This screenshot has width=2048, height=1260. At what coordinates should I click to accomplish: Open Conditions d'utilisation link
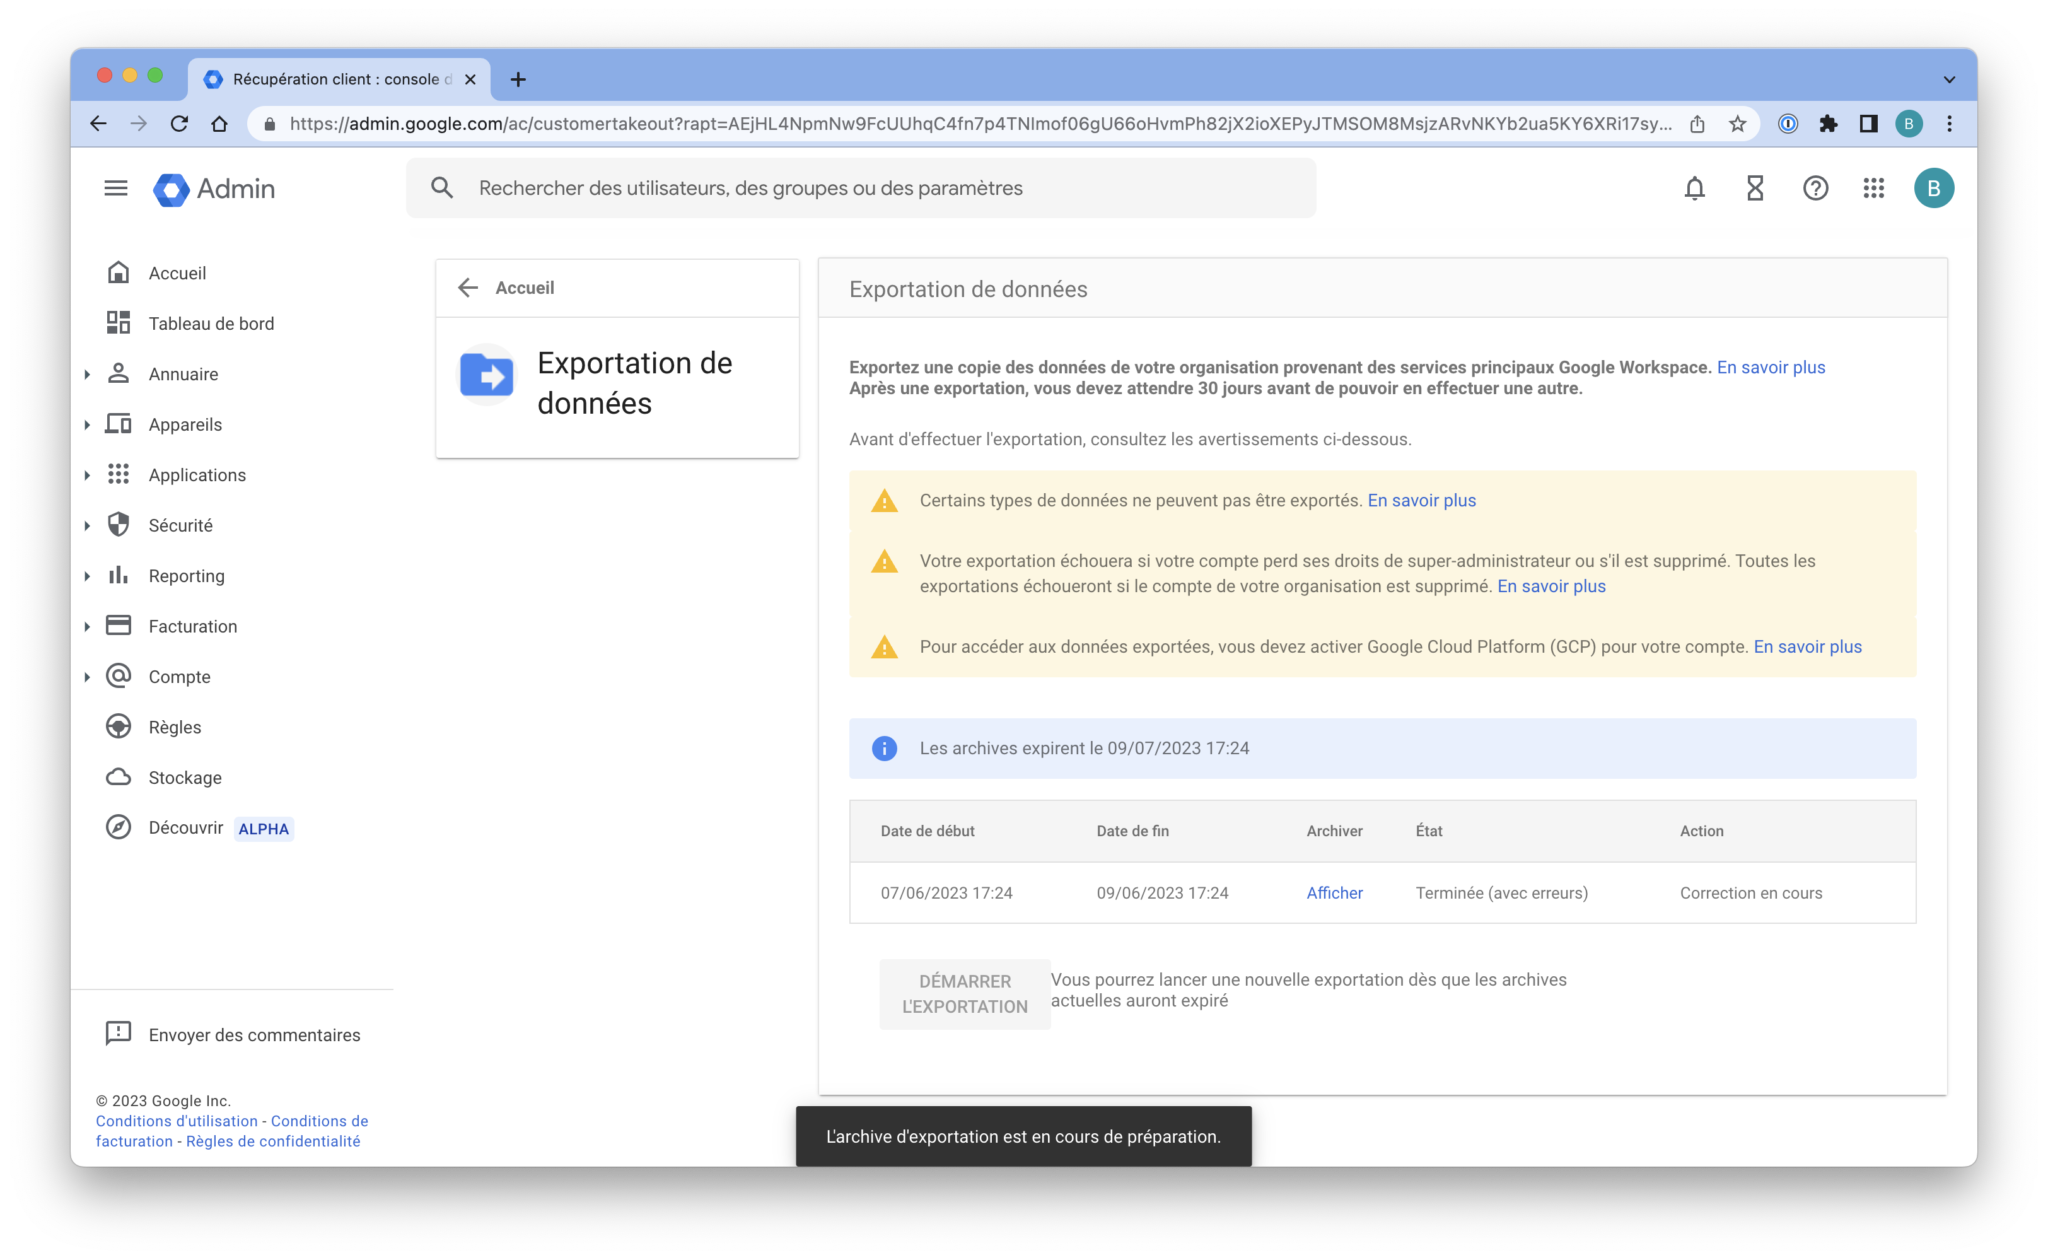coord(178,1120)
